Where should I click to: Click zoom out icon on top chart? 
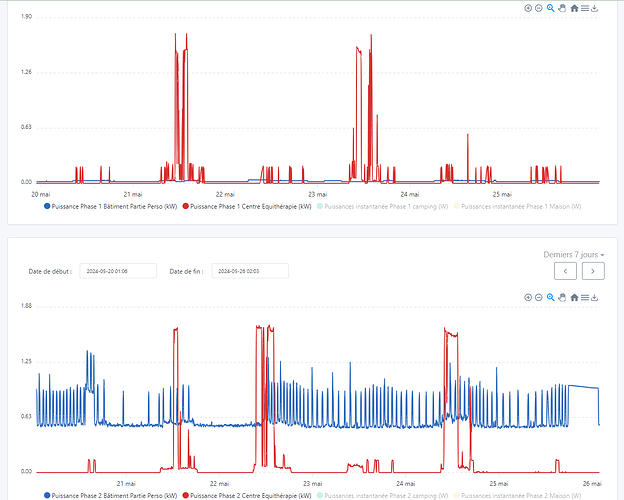pos(539,8)
